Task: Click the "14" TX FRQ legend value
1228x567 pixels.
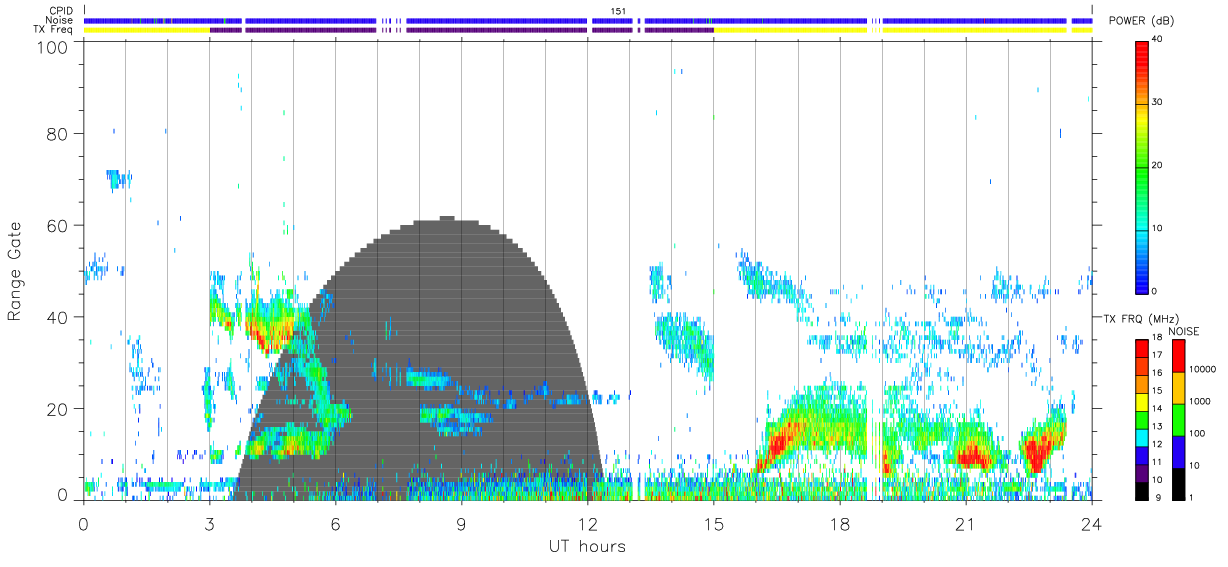Action: pyautogui.click(x=1157, y=409)
